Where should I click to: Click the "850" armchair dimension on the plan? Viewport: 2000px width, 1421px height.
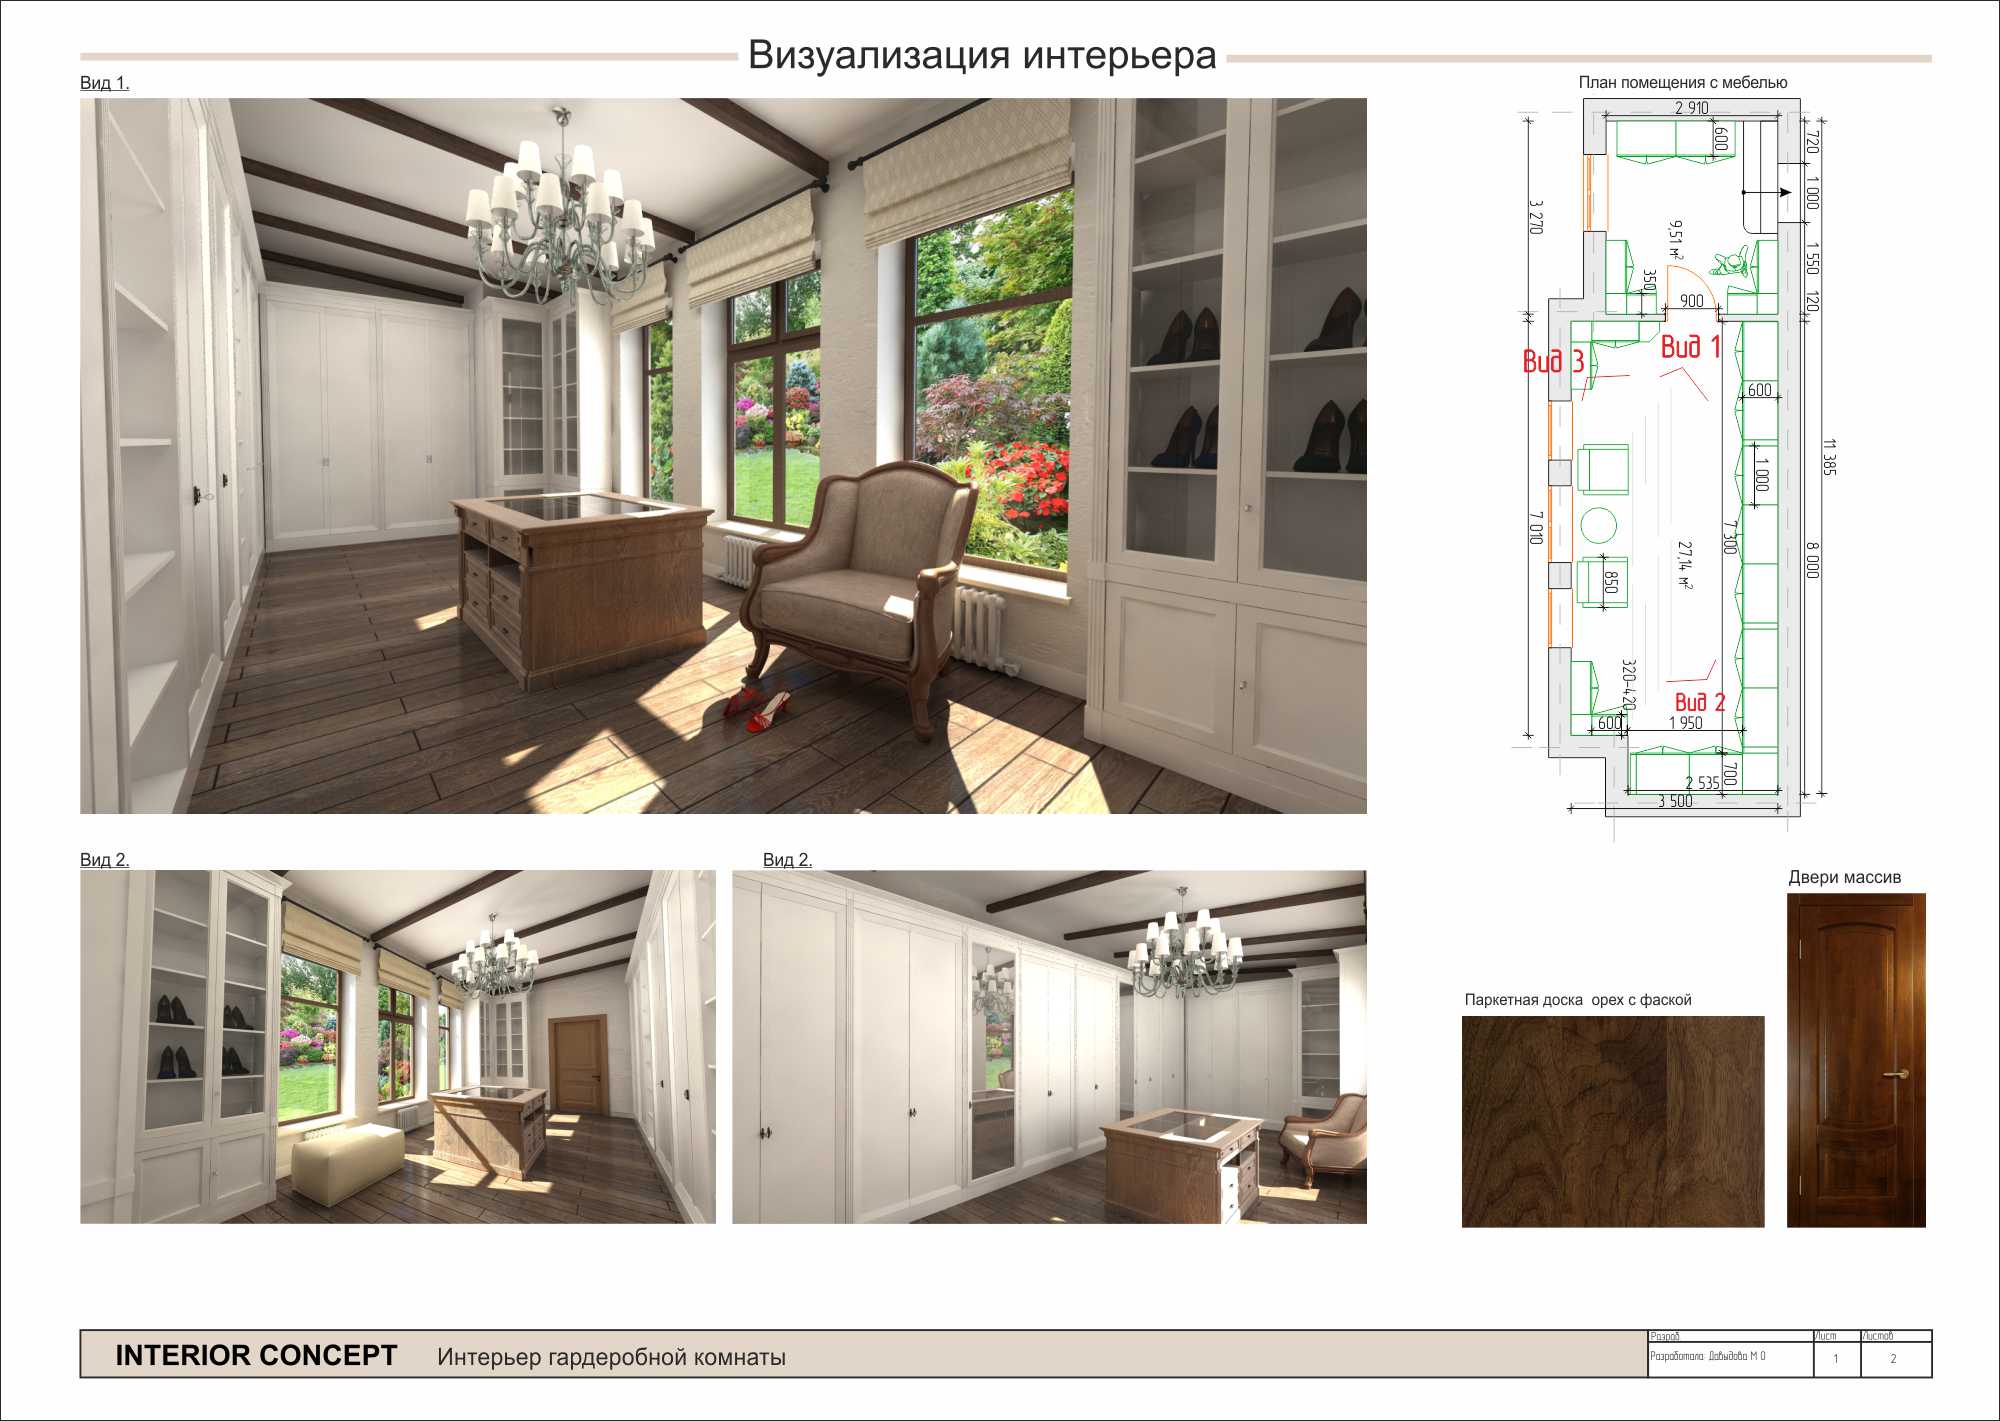click(x=1610, y=582)
